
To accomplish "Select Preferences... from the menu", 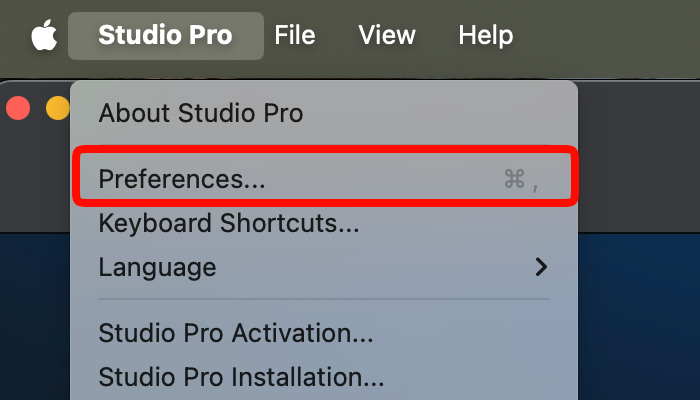I will click(x=325, y=178).
